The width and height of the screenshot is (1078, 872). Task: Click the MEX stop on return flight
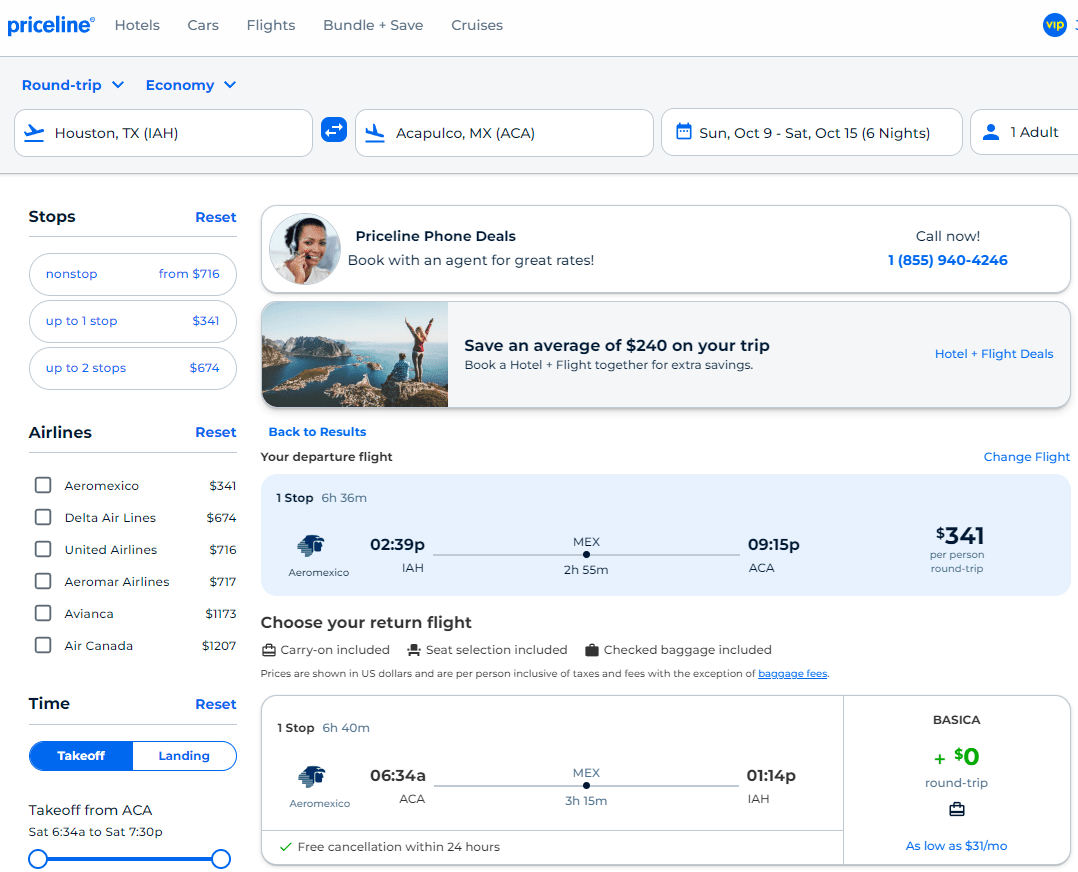tap(586, 773)
